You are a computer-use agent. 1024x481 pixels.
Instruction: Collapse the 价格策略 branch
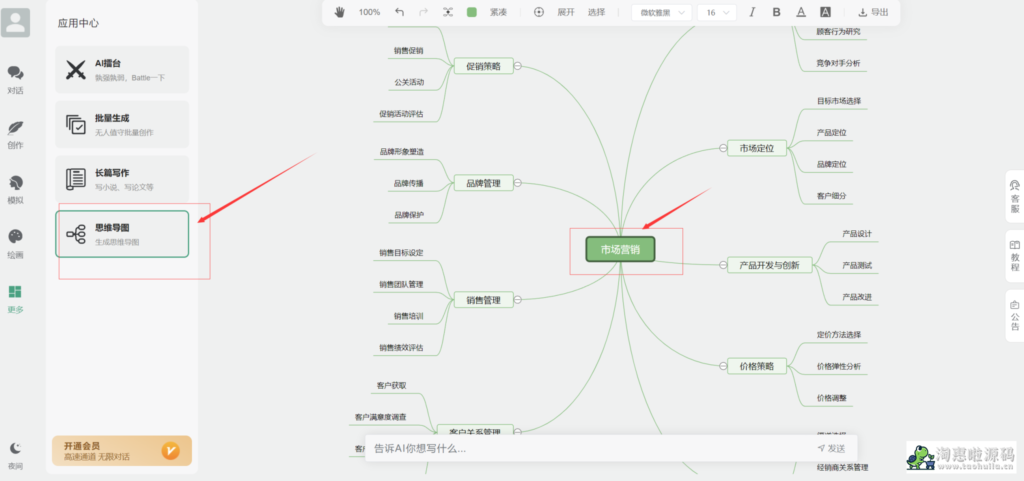tap(723, 366)
